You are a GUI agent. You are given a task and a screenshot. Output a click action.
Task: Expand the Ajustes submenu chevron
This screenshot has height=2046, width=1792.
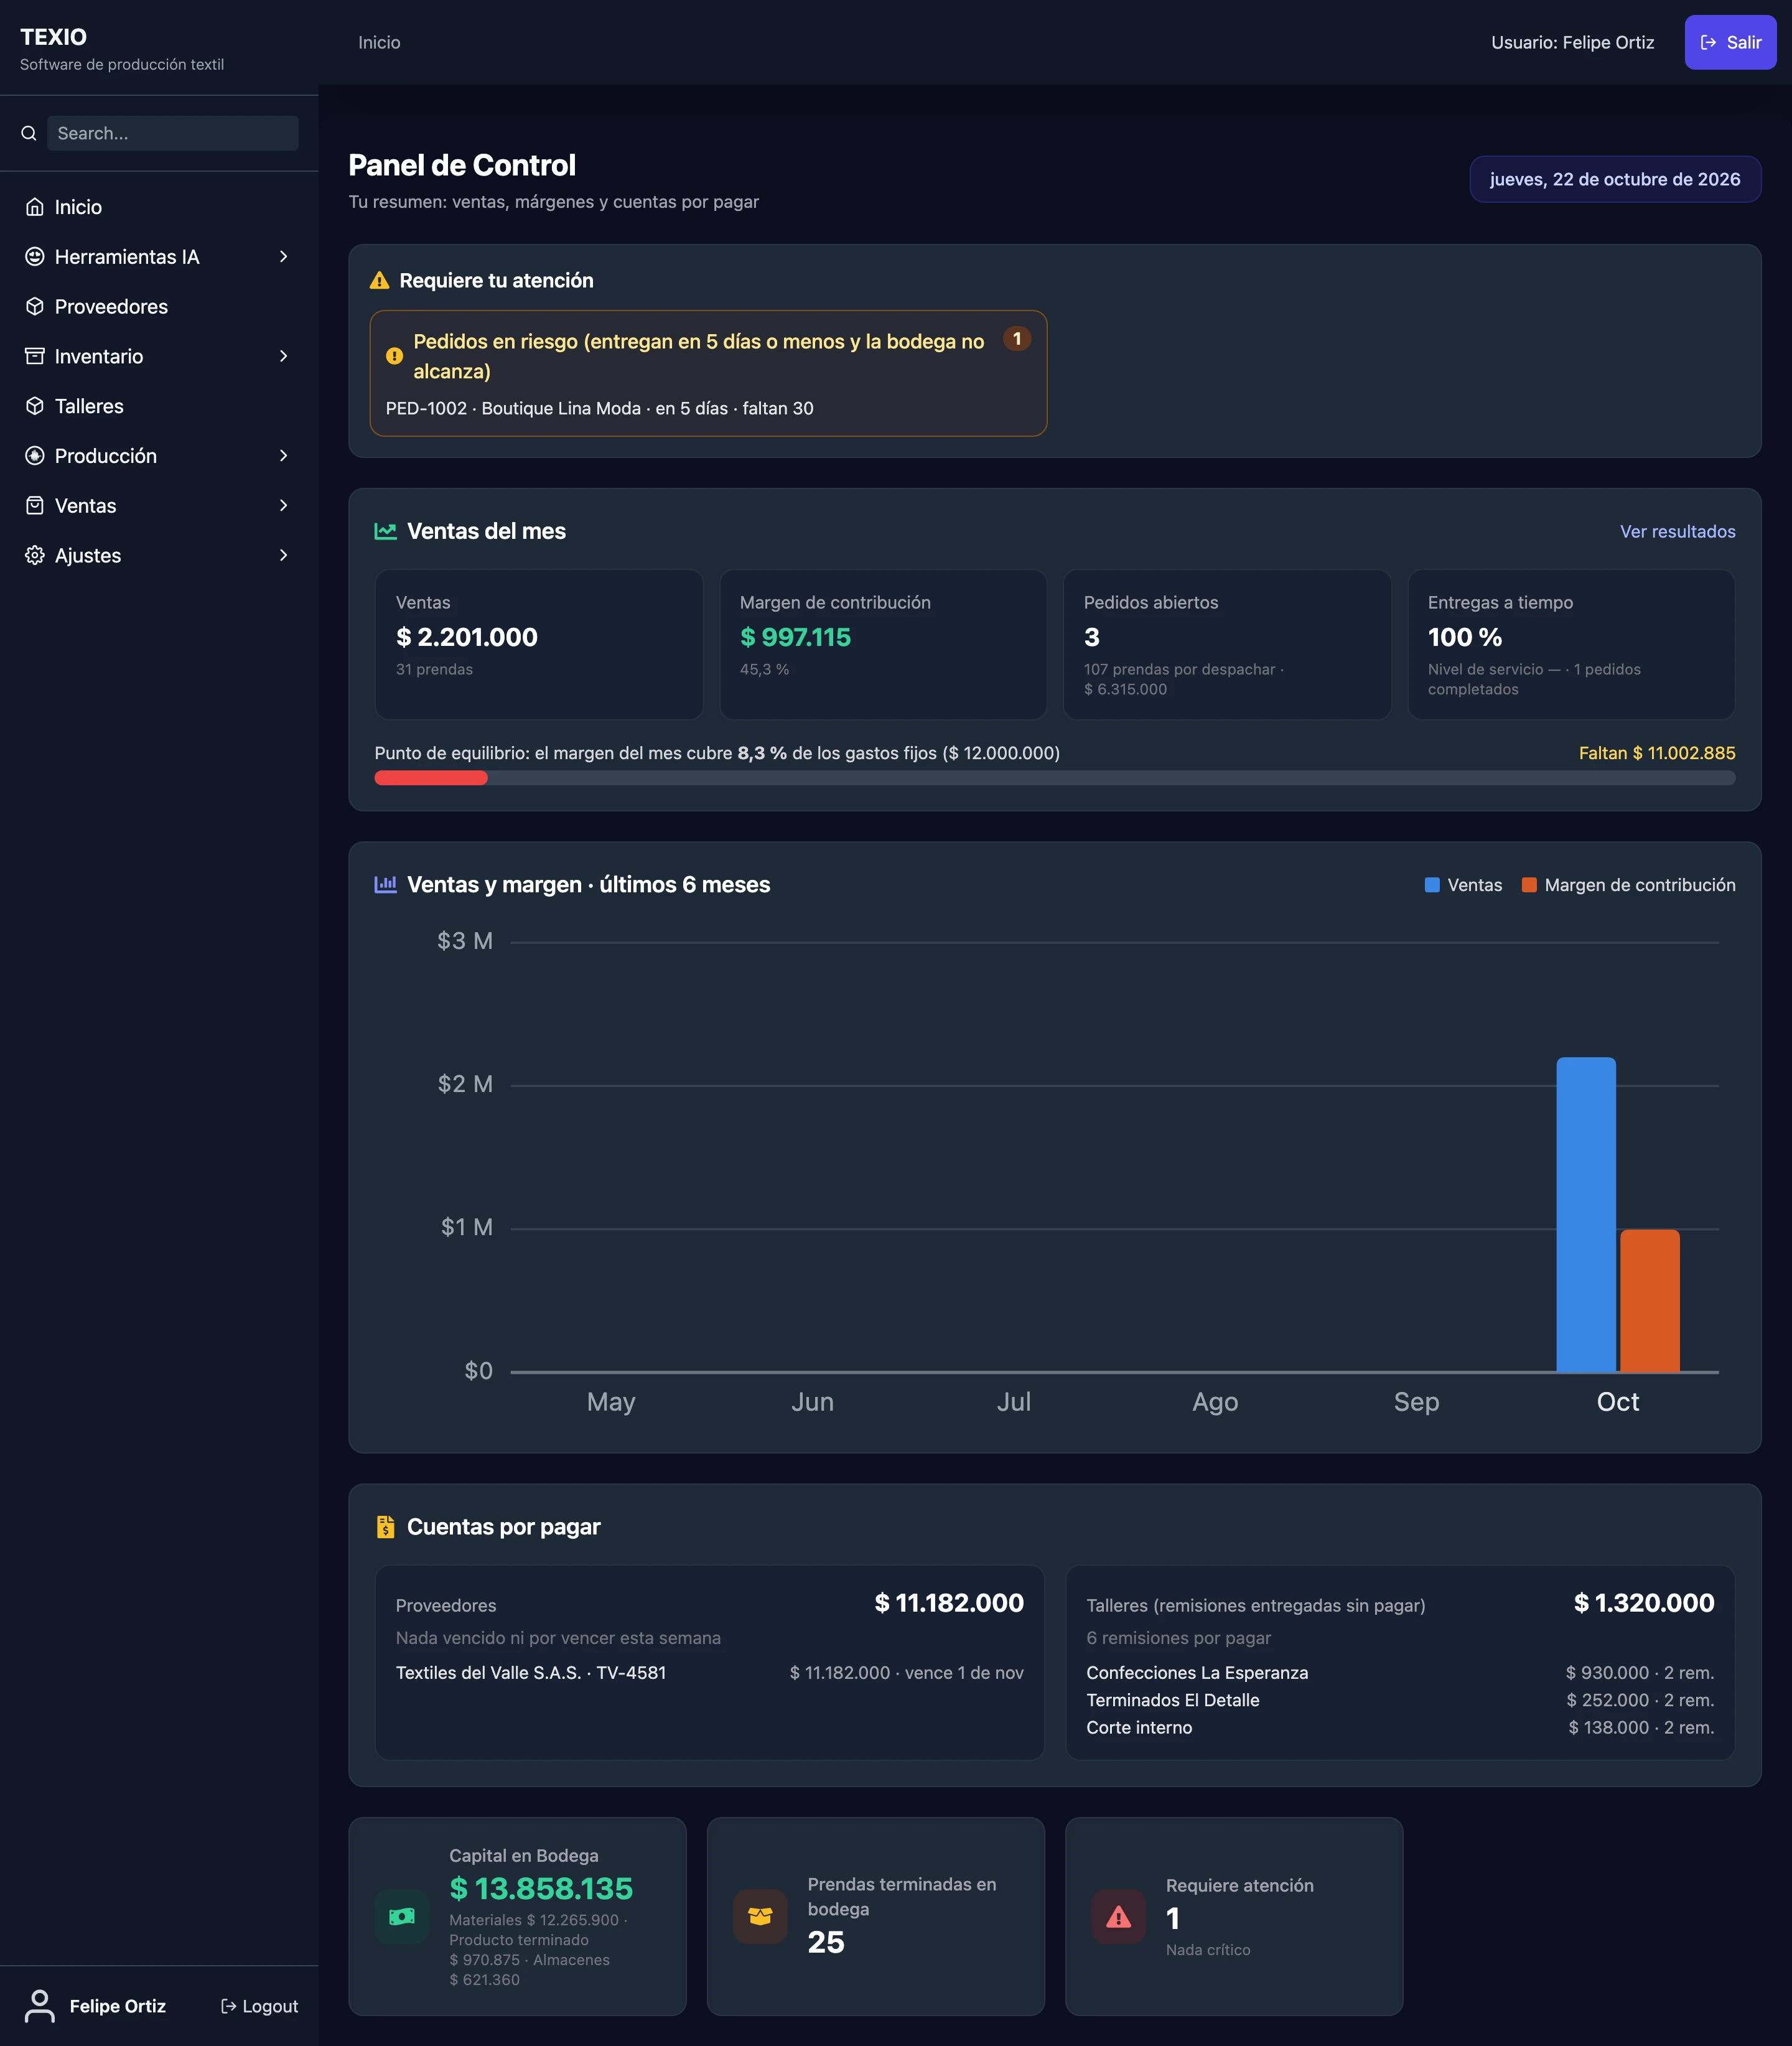284,555
